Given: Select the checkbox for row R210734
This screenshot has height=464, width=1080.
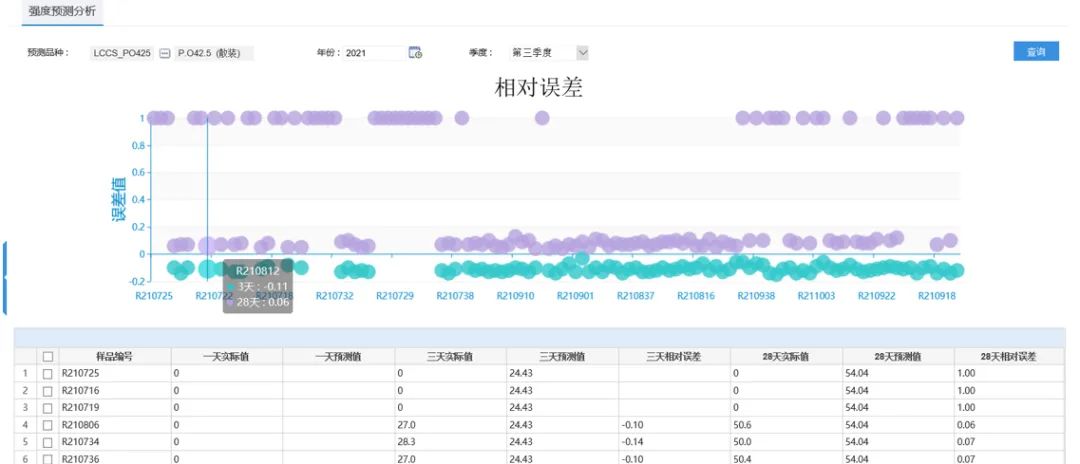Looking at the screenshot, I should pos(47,441).
